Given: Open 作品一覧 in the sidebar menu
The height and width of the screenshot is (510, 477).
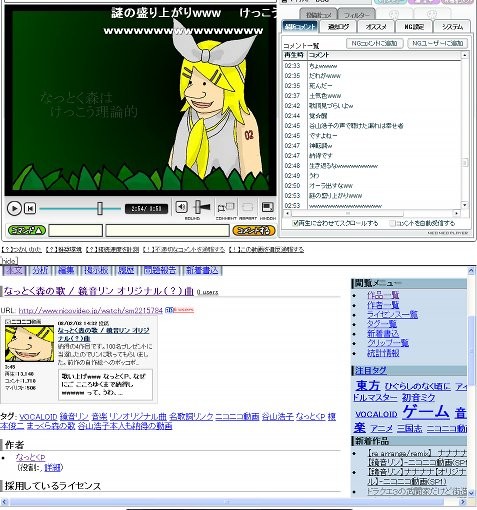Looking at the screenshot, I should (383, 295).
